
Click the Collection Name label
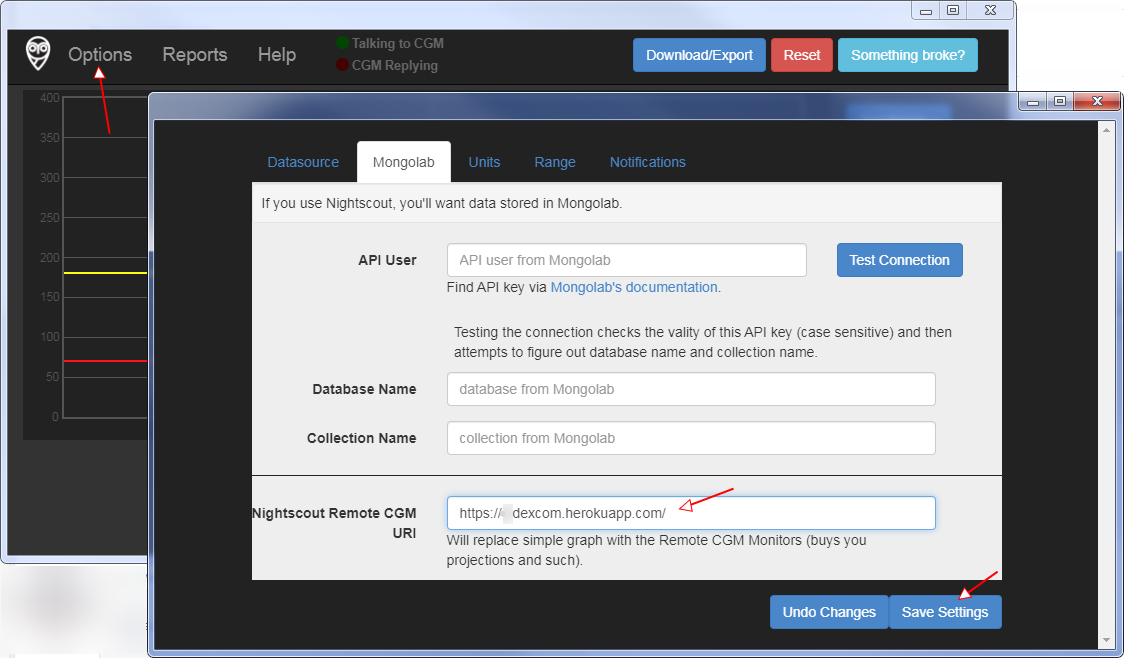[361, 438]
